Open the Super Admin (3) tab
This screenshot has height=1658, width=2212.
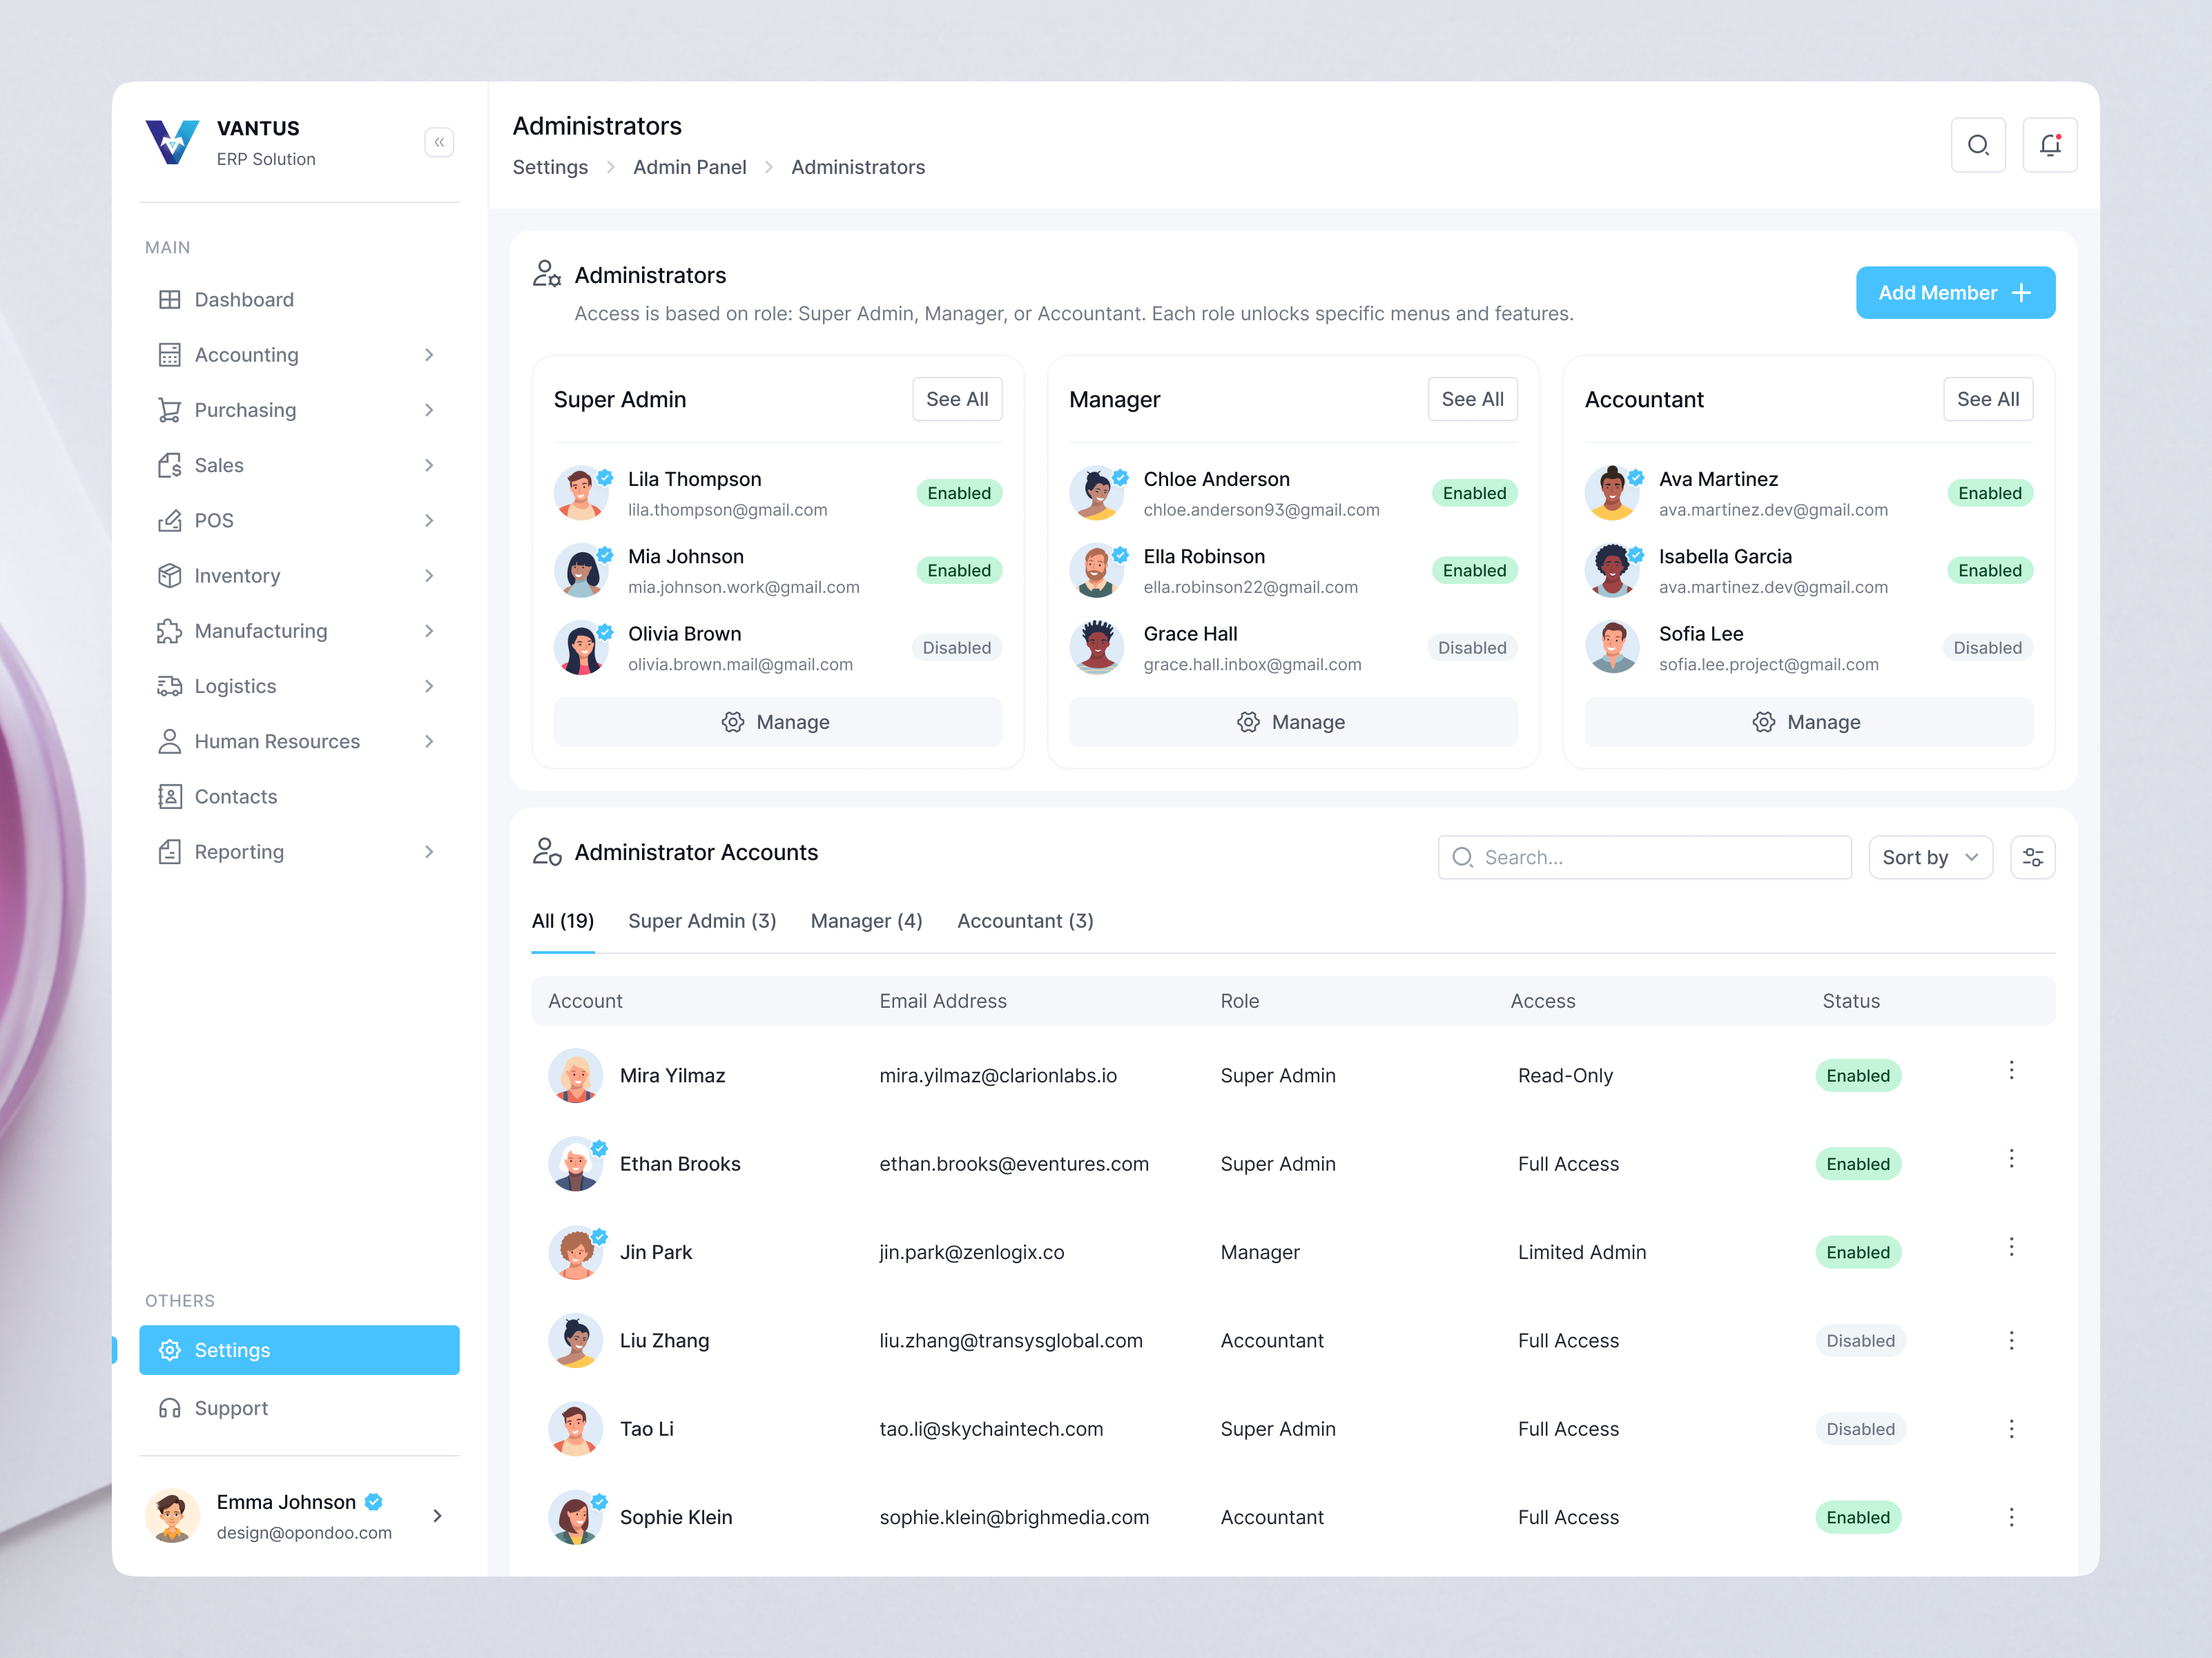702,920
